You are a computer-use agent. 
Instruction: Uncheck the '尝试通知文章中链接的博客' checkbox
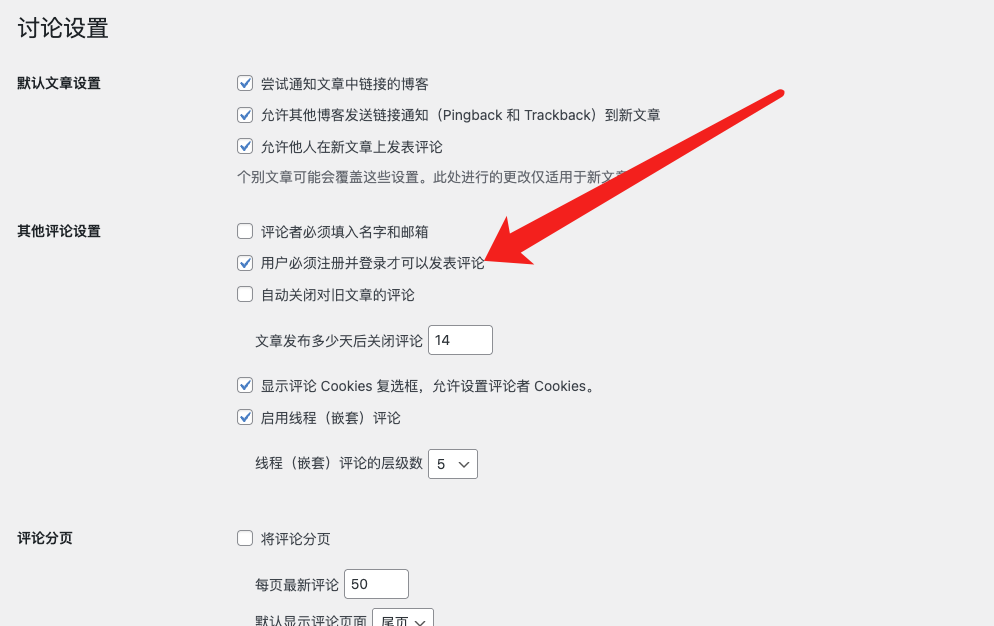pyautogui.click(x=245, y=83)
